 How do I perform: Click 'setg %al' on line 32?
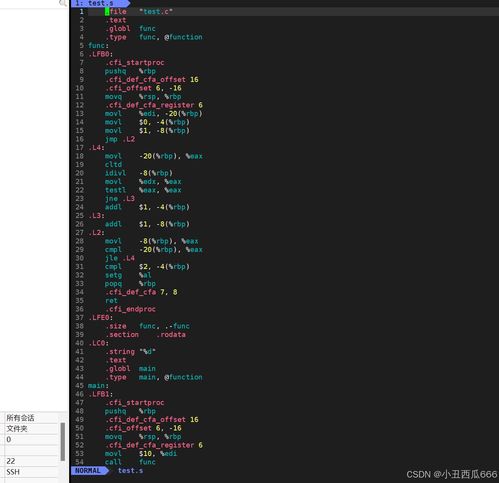coord(128,275)
